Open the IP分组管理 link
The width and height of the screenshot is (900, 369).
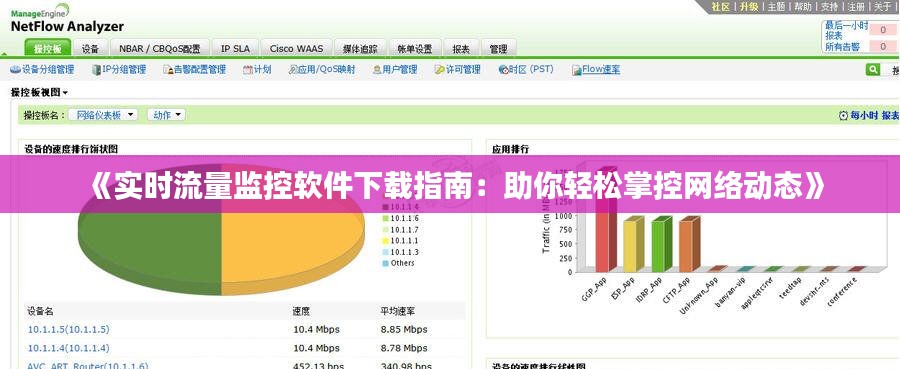click(x=124, y=69)
